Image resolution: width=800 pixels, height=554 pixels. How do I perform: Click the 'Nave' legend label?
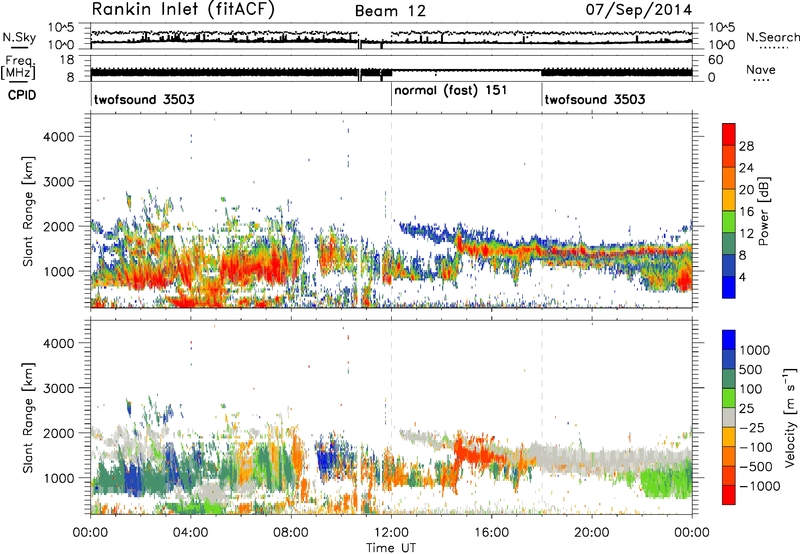coord(760,69)
